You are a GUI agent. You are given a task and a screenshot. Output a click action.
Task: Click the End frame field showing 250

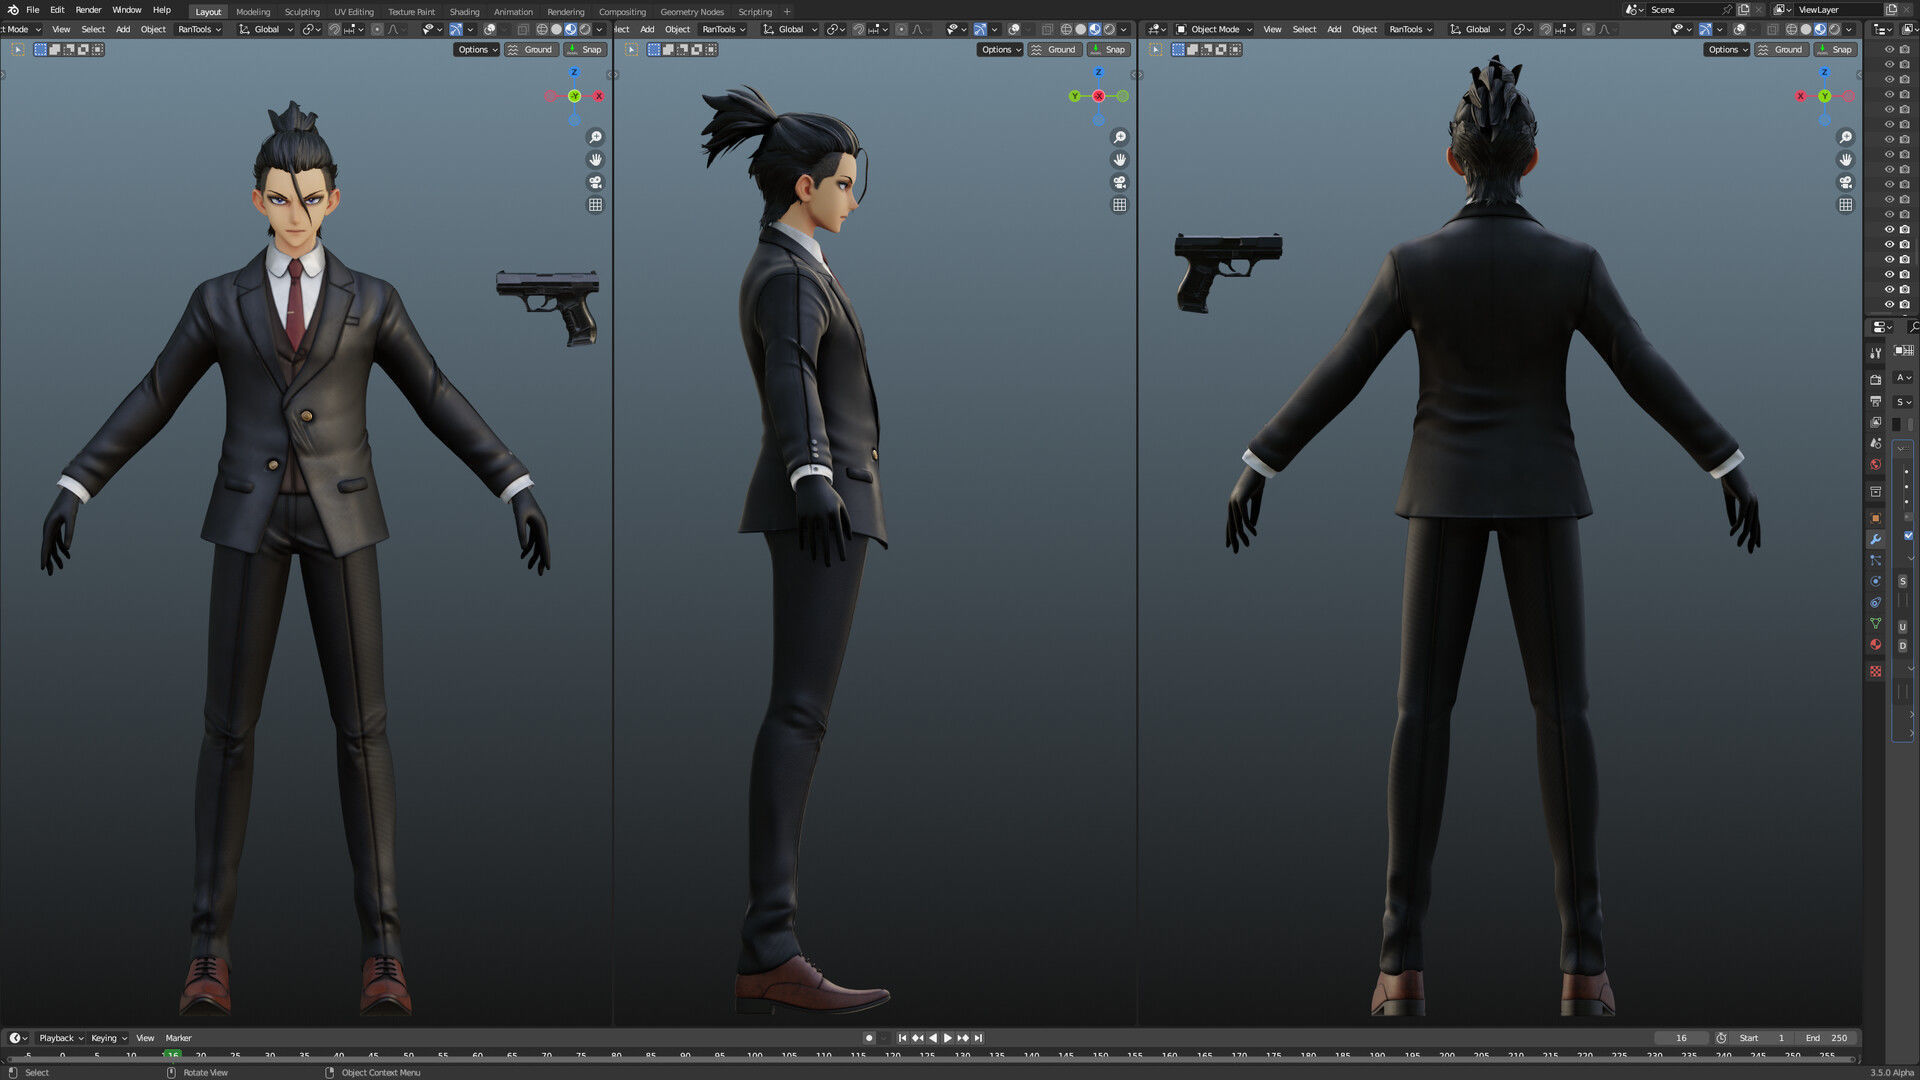pos(1828,1038)
